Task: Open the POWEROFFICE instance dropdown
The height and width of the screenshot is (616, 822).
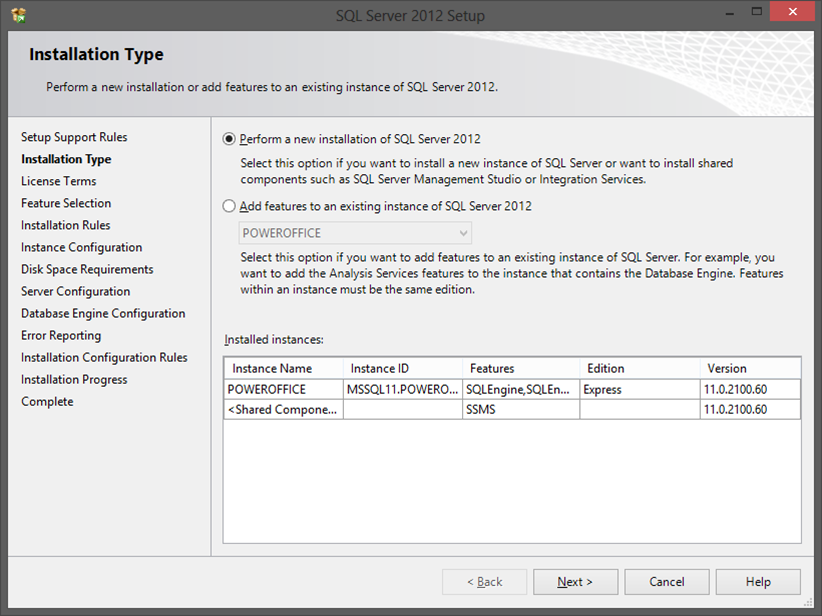Action: pyautogui.click(x=355, y=233)
